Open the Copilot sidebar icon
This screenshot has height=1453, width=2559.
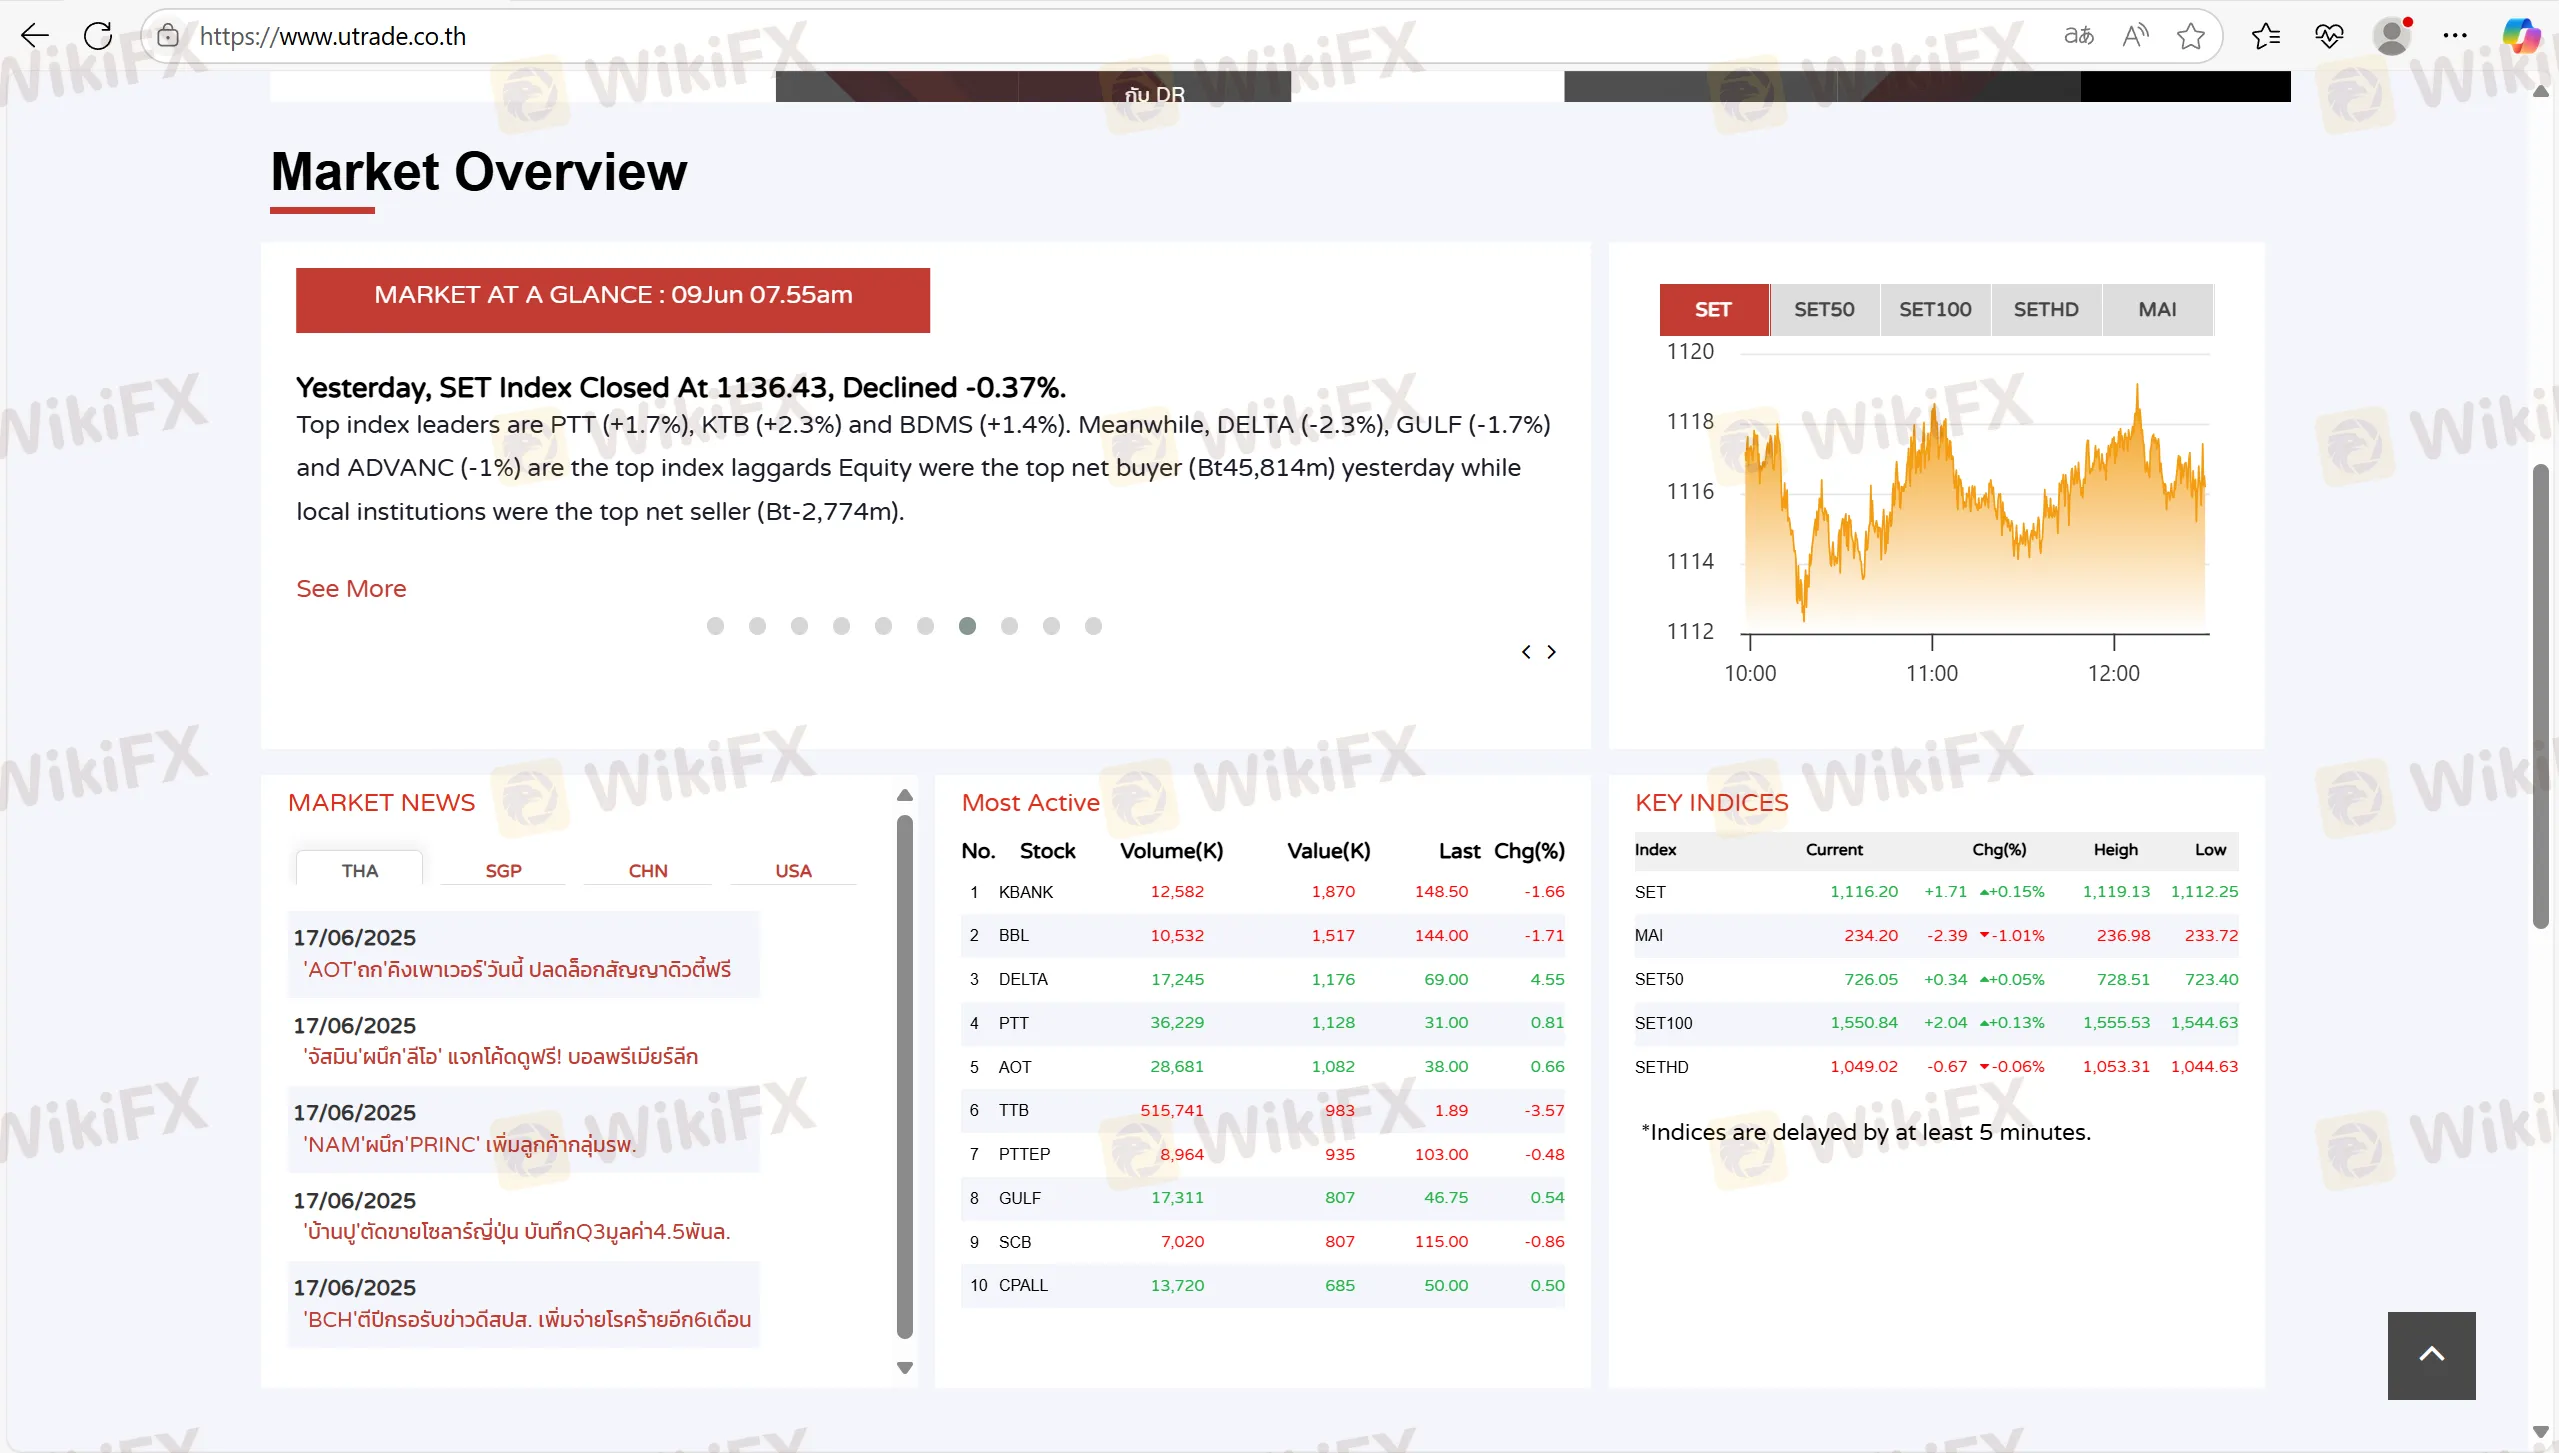coord(2521,36)
